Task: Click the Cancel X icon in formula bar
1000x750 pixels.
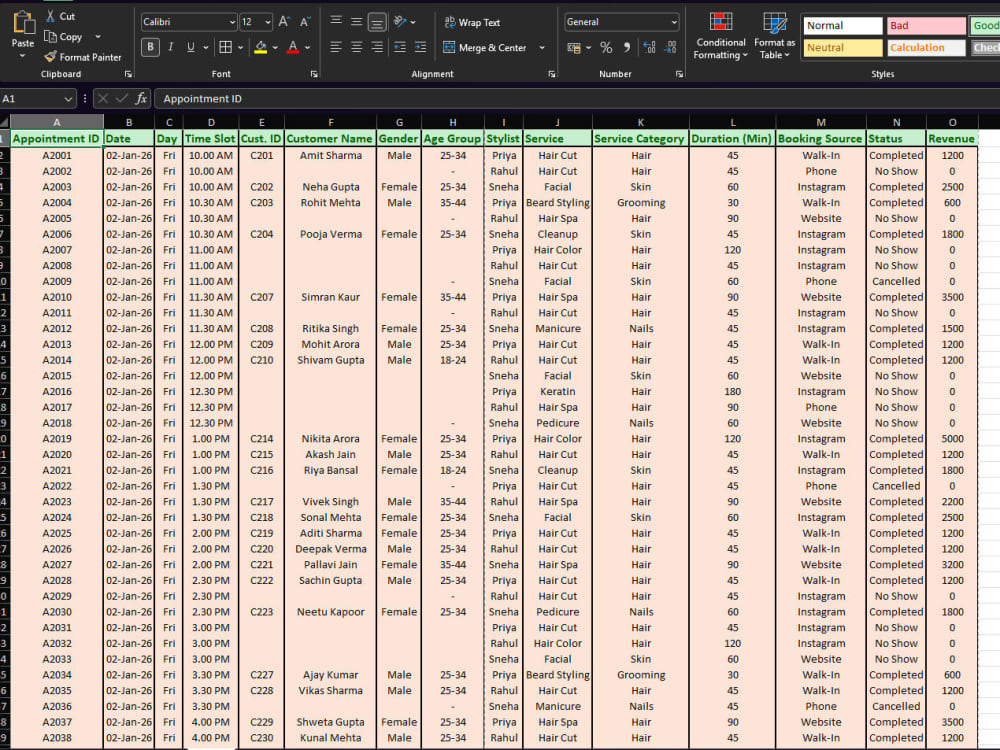Action: pyautogui.click(x=103, y=99)
